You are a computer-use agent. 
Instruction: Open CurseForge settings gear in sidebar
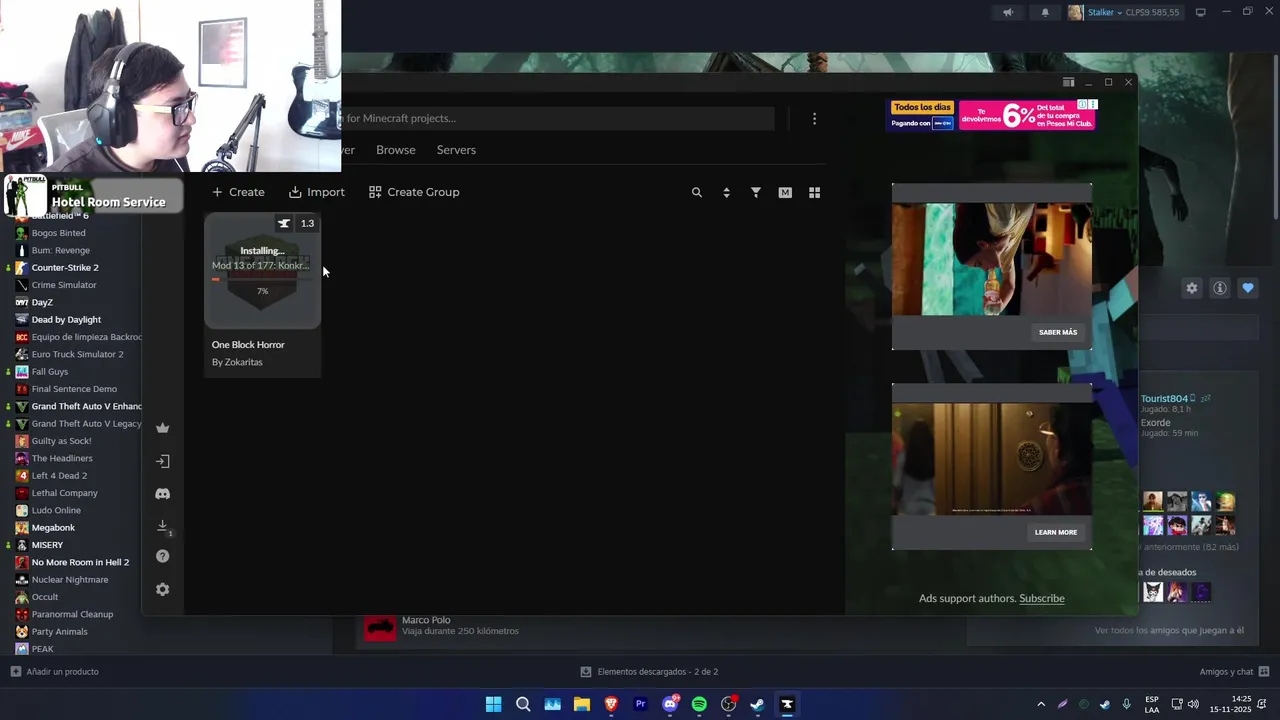[x=163, y=589]
